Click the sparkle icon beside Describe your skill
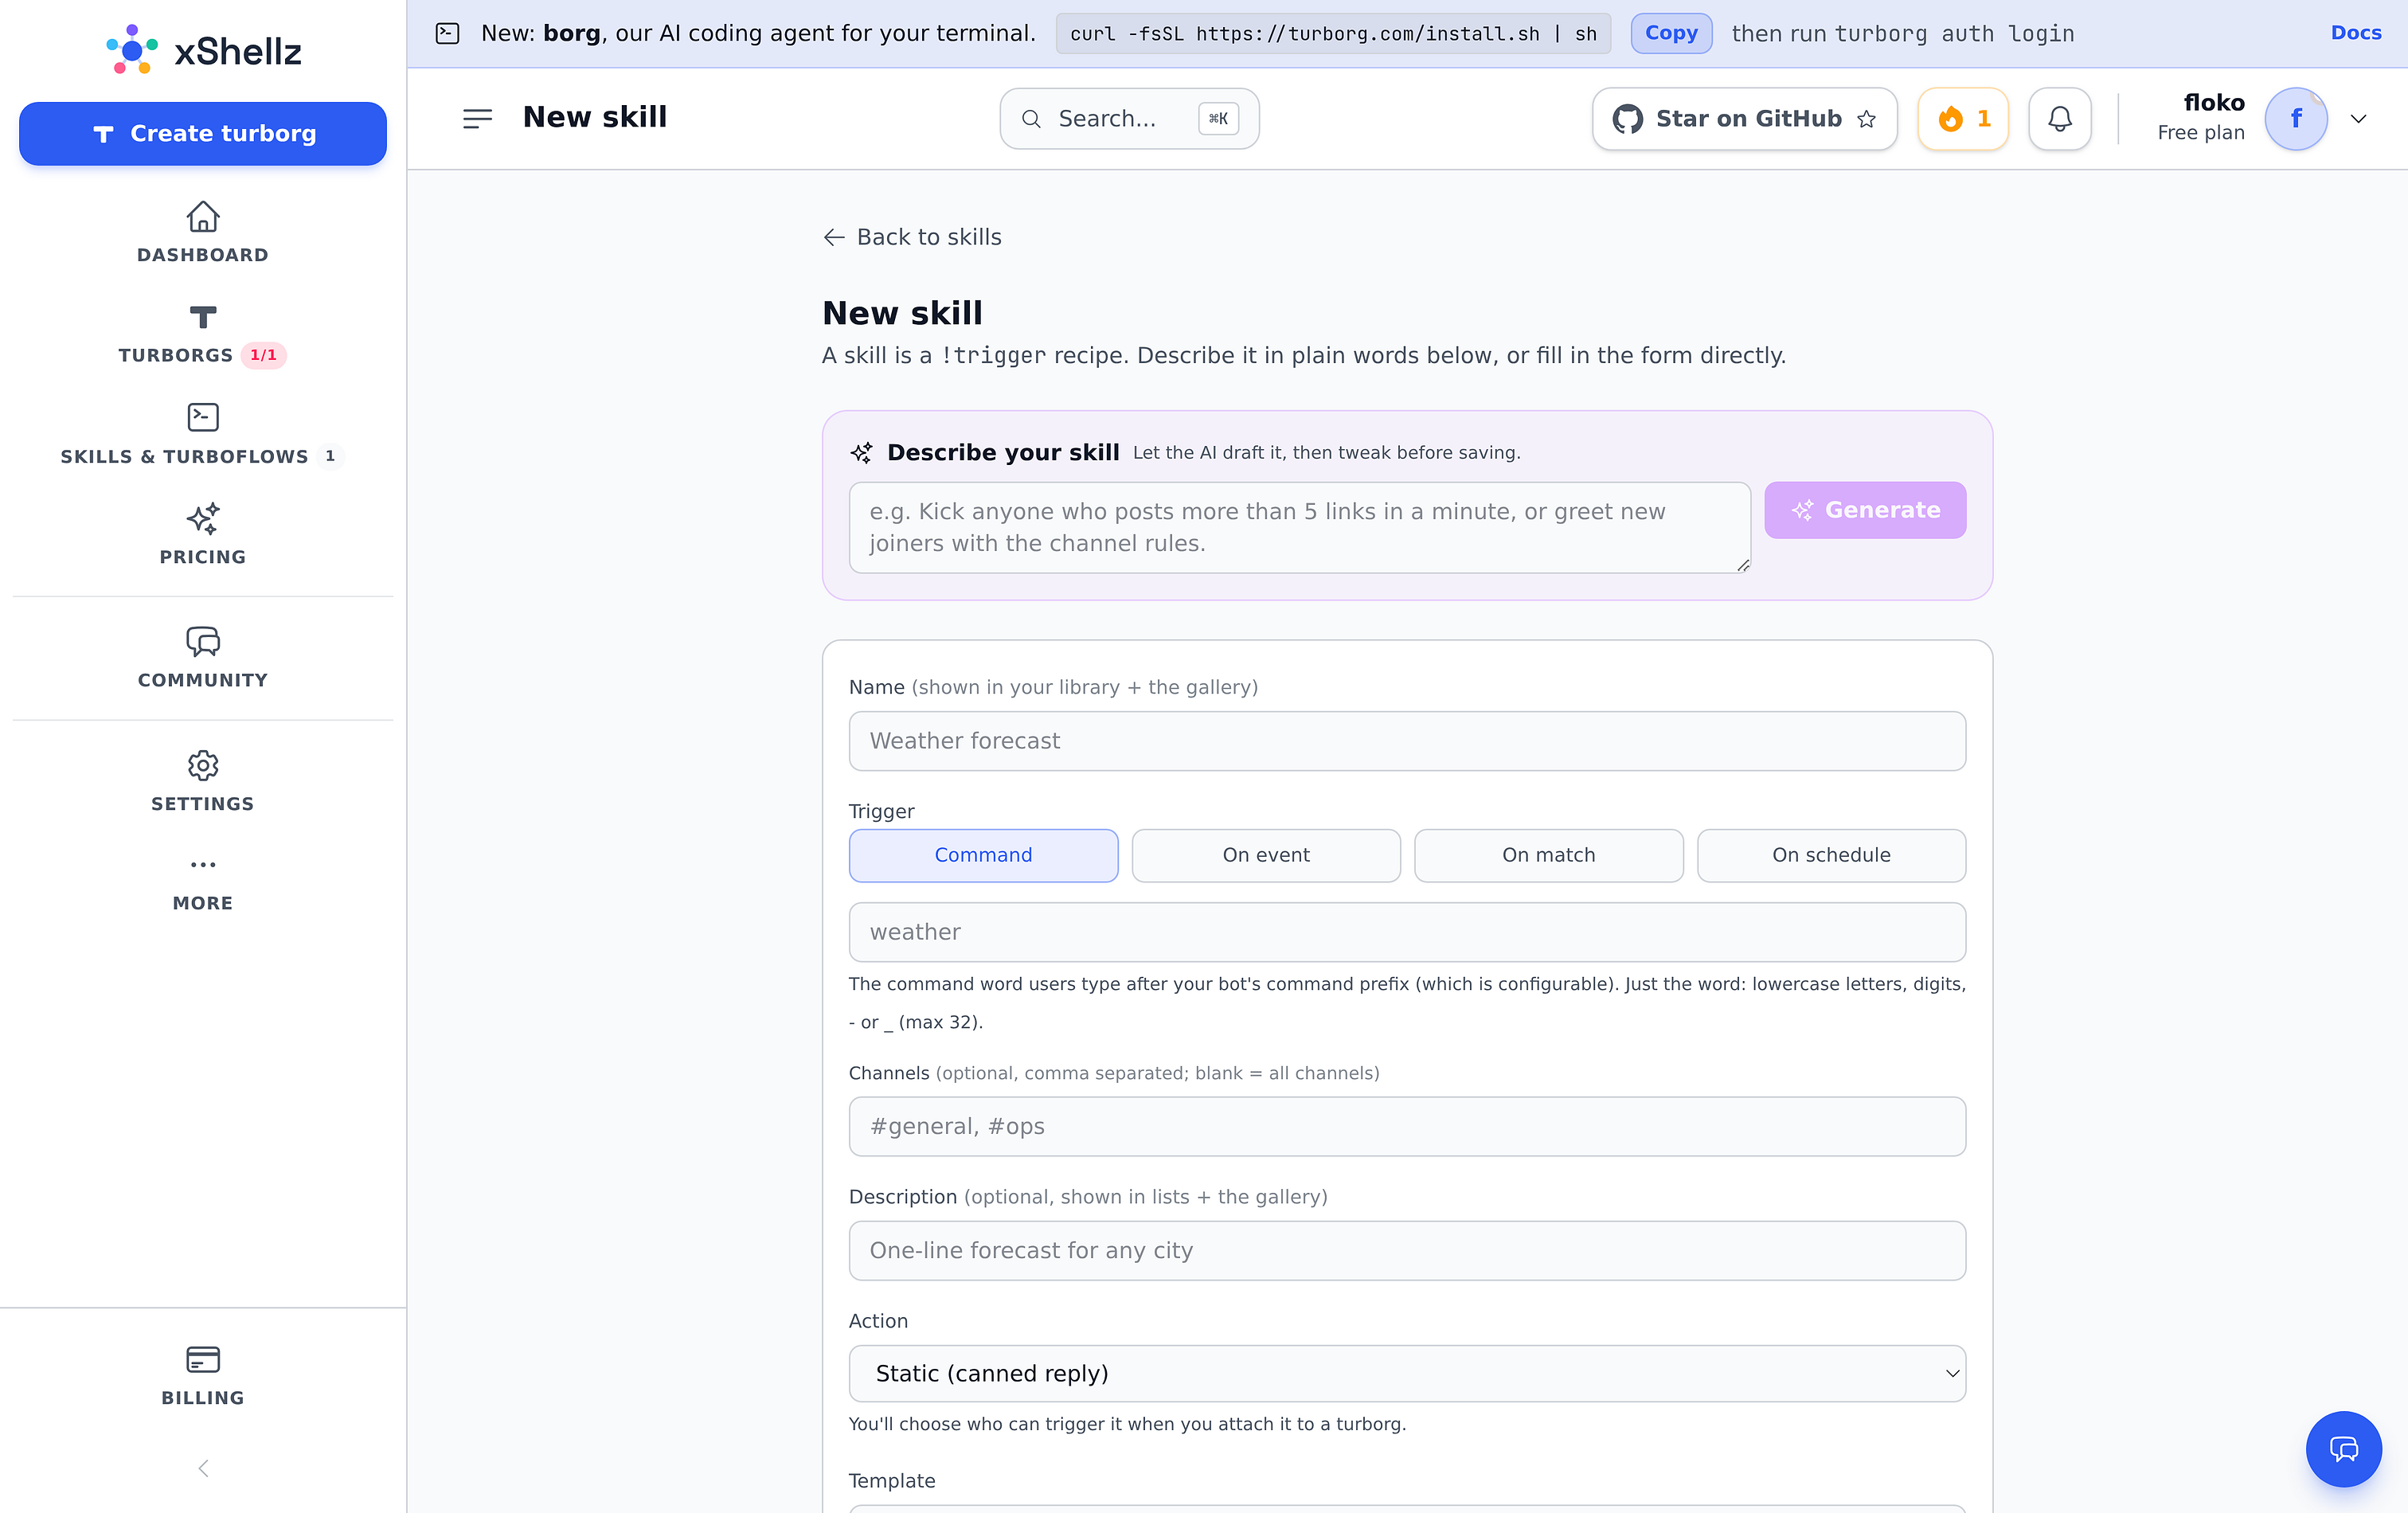The height and width of the screenshot is (1513, 2408). click(x=861, y=452)
